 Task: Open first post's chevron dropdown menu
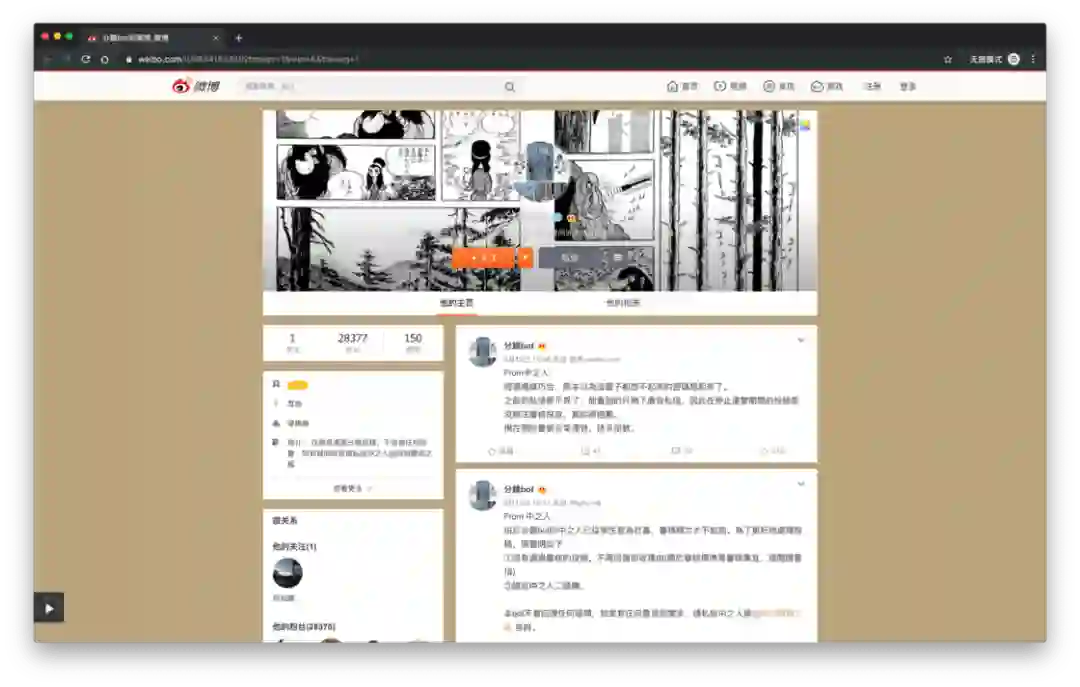point(800,340)
